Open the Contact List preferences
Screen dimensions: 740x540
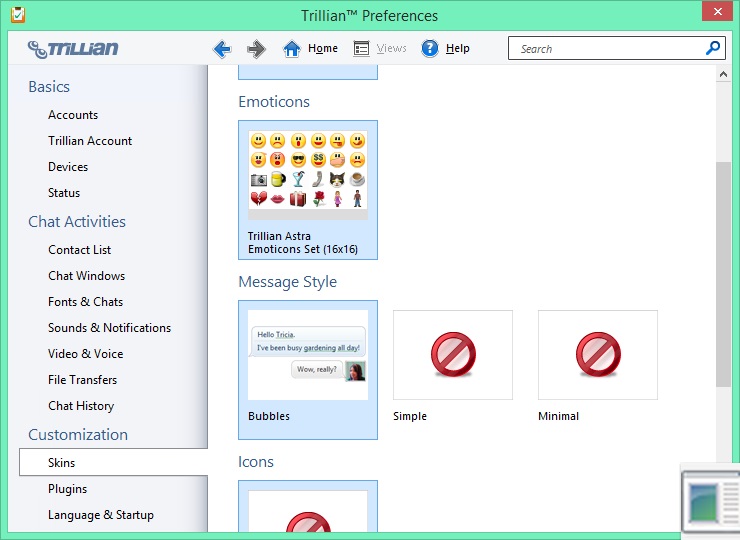80,250
